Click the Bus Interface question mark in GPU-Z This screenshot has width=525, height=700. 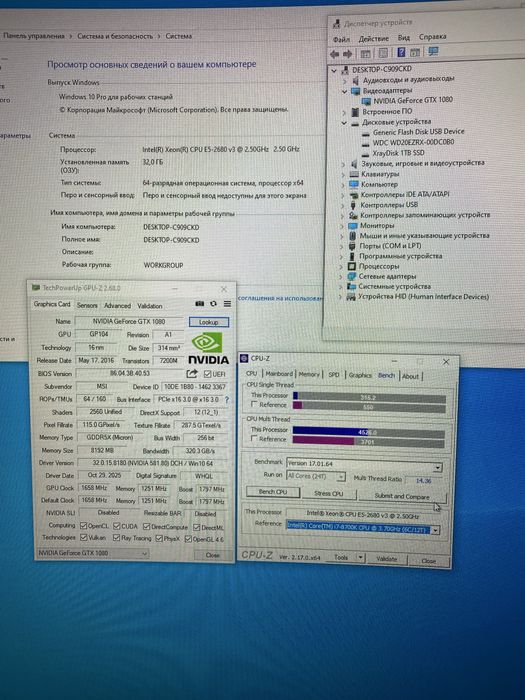point(227,400)
